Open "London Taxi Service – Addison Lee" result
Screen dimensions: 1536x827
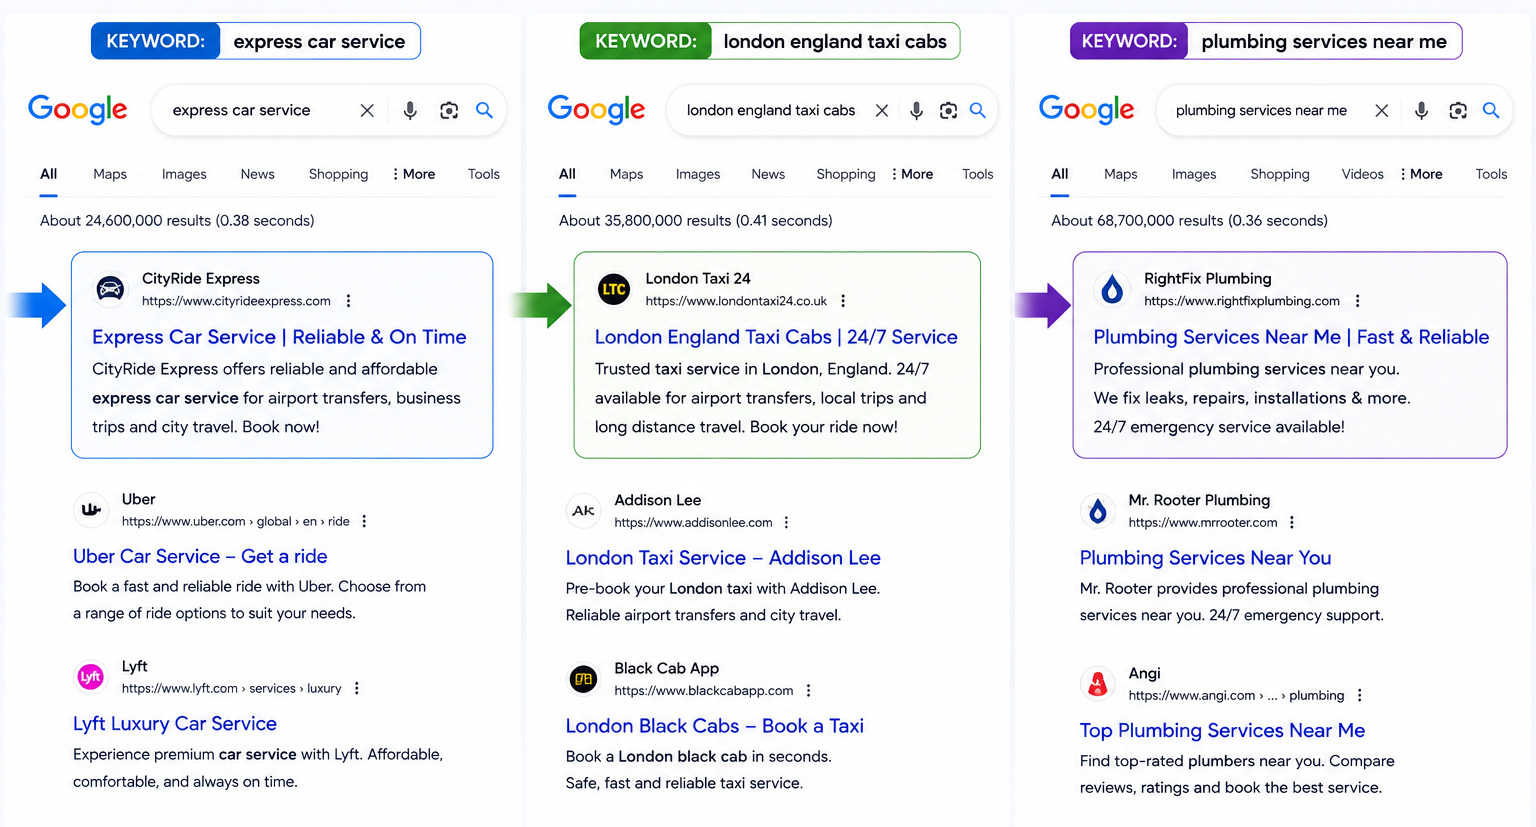(723, 558)
